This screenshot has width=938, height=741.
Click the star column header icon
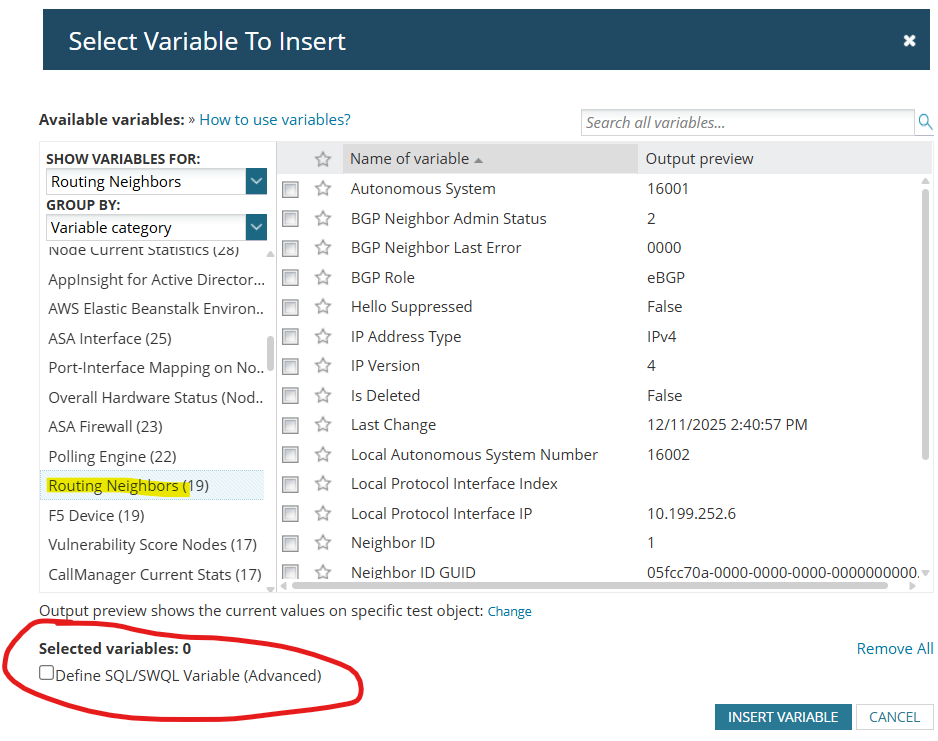[323, 159]
